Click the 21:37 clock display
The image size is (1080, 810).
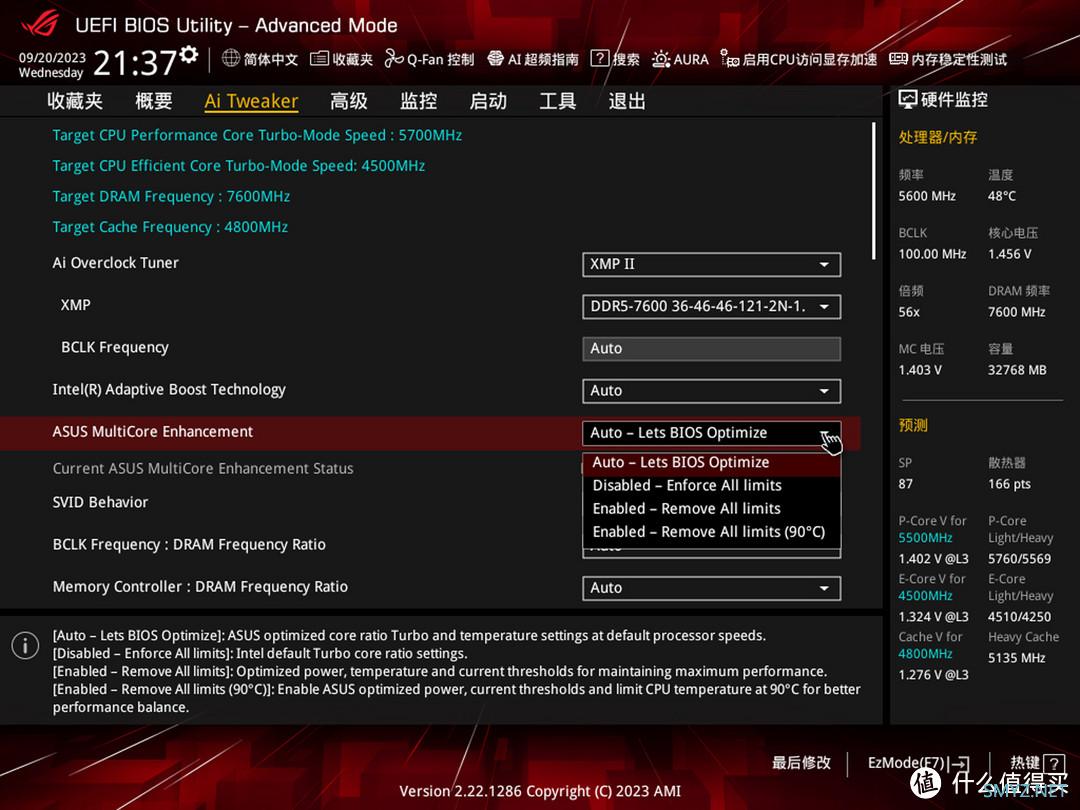coord(135,63)
